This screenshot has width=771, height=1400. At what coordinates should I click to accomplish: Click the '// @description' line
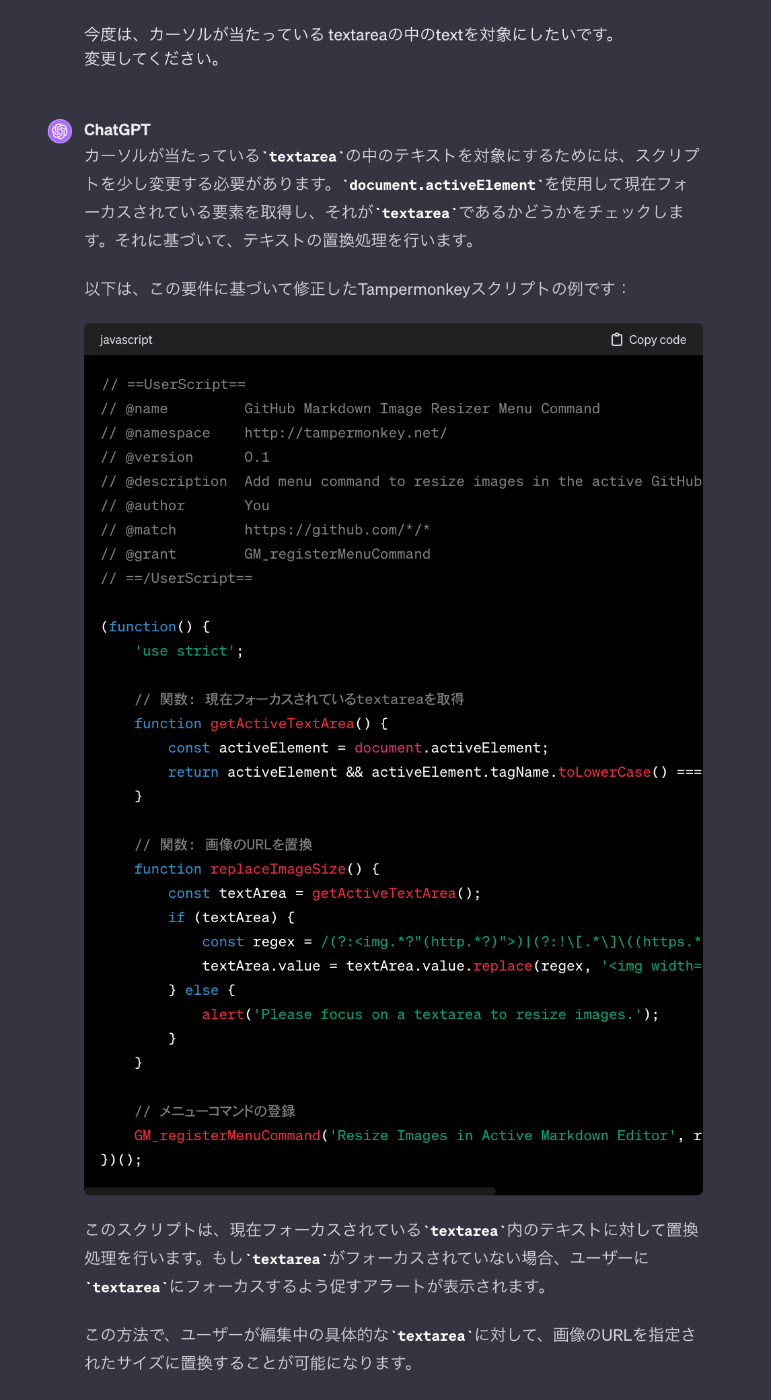(401, 481)
